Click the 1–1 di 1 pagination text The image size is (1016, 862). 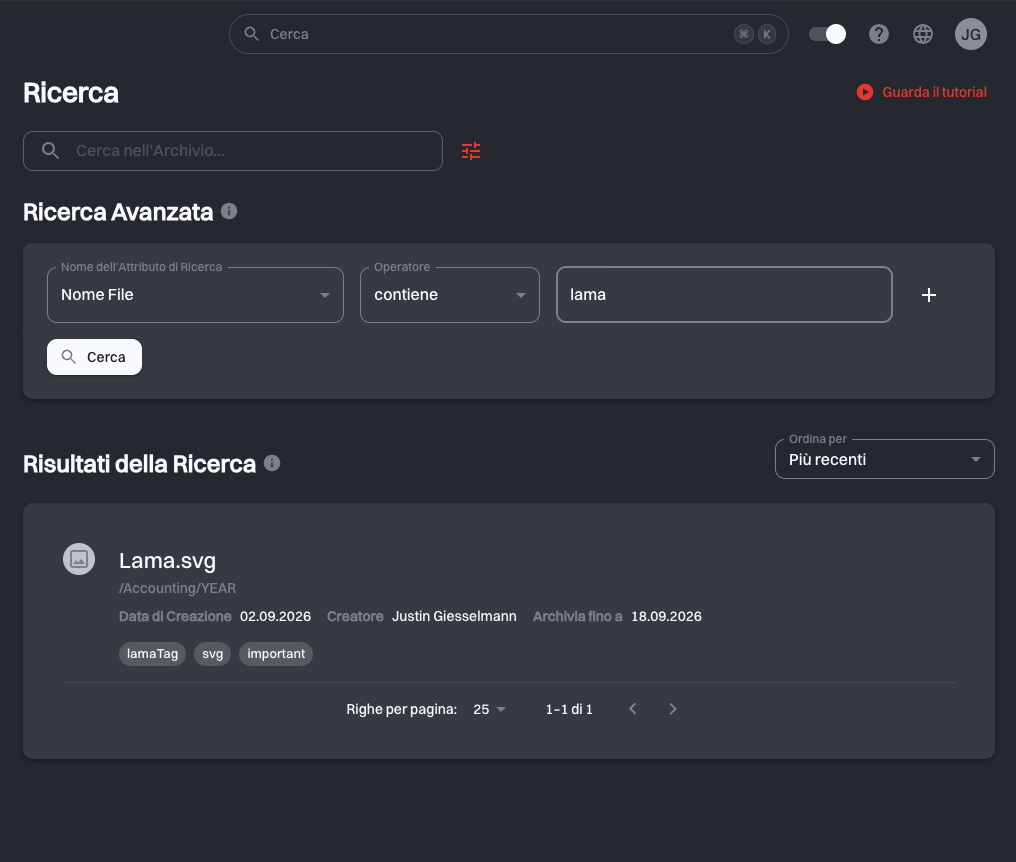[x=569, y=709]
